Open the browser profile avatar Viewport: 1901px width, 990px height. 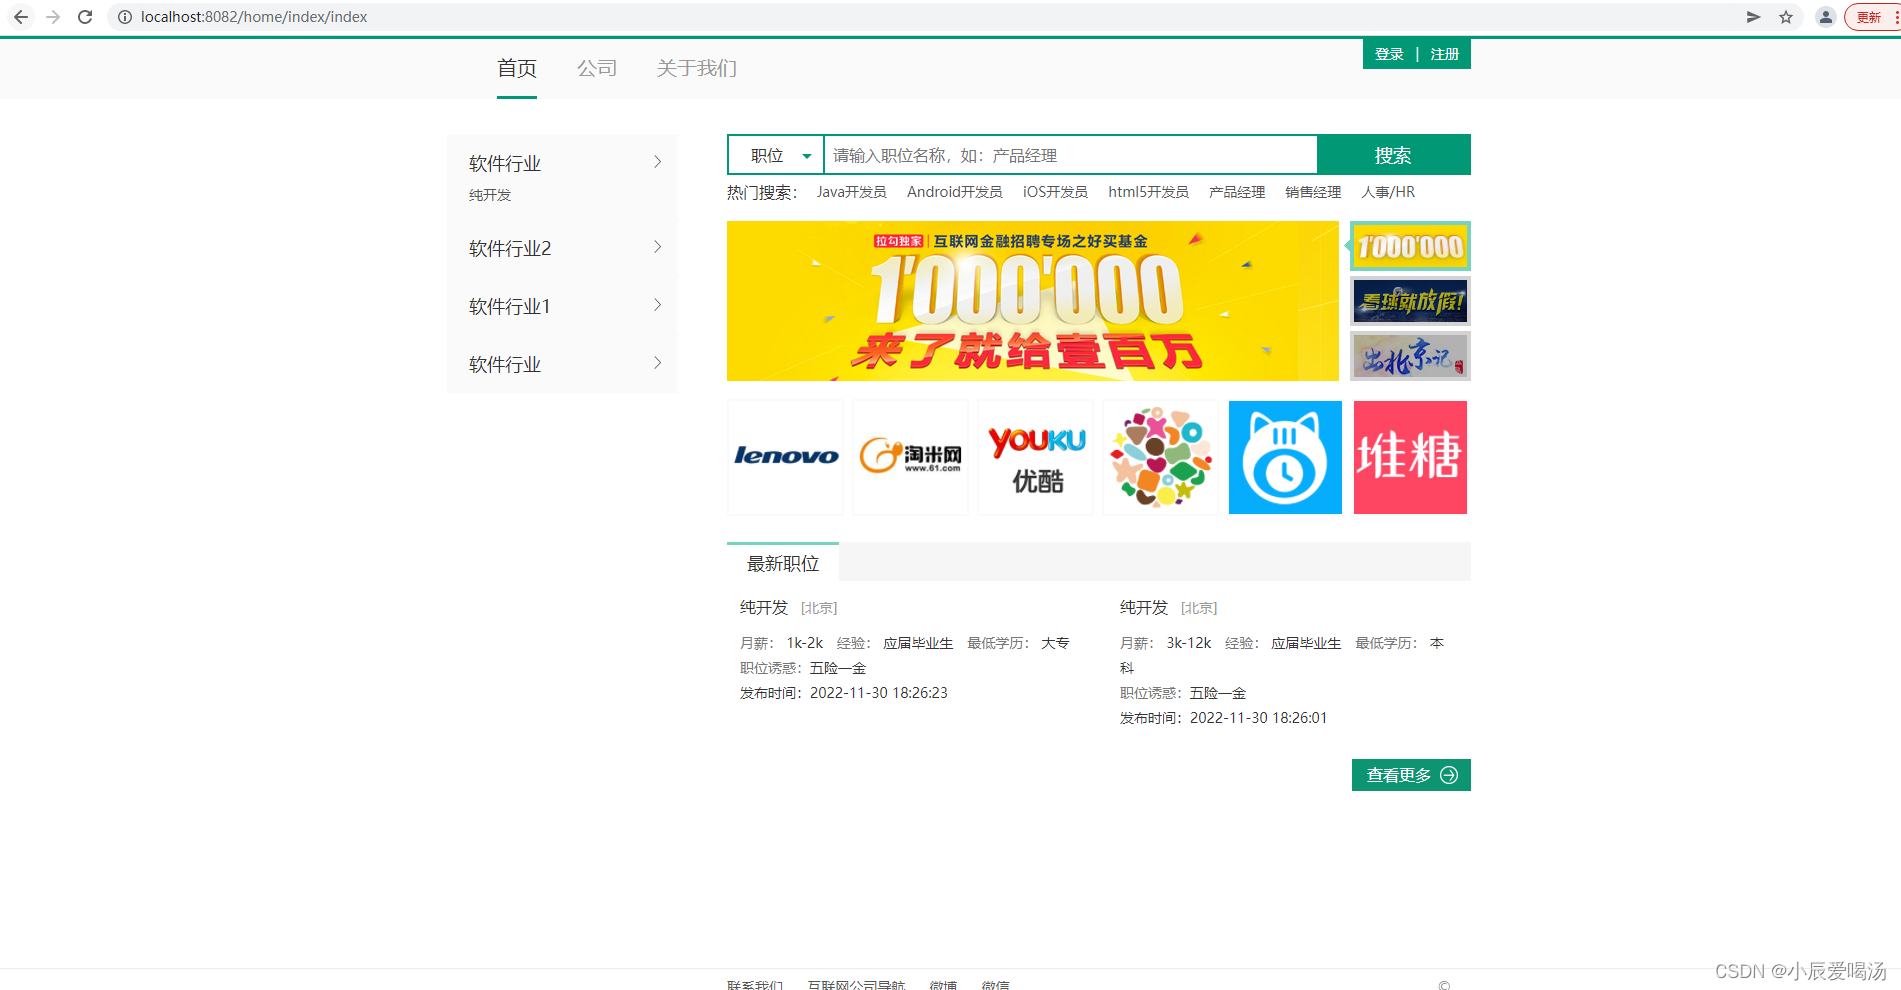pyautogui.click(x=1826, y=17)
